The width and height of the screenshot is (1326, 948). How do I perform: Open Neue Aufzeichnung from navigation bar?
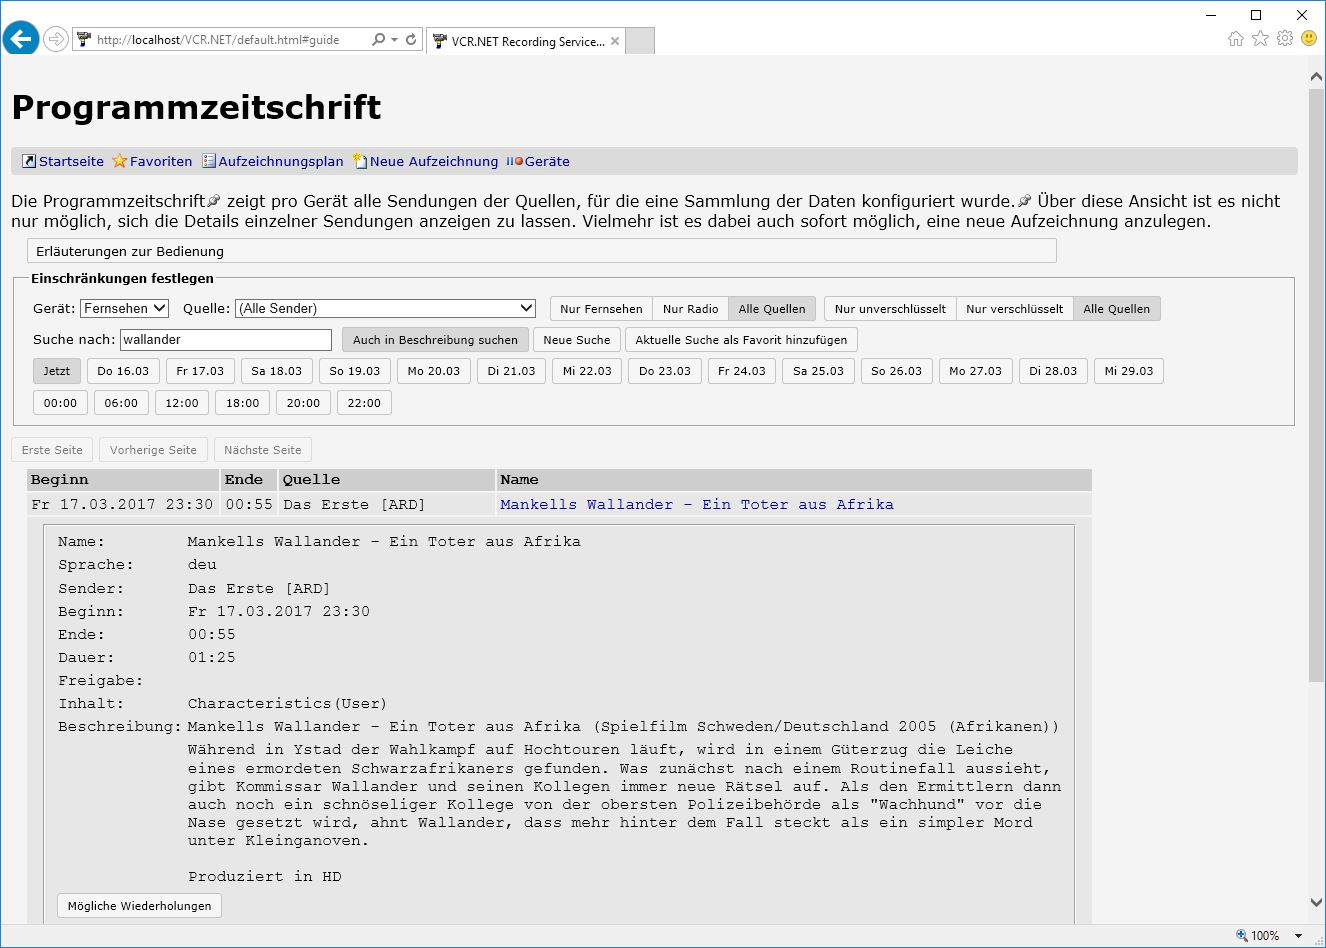[x=433, y=161]
